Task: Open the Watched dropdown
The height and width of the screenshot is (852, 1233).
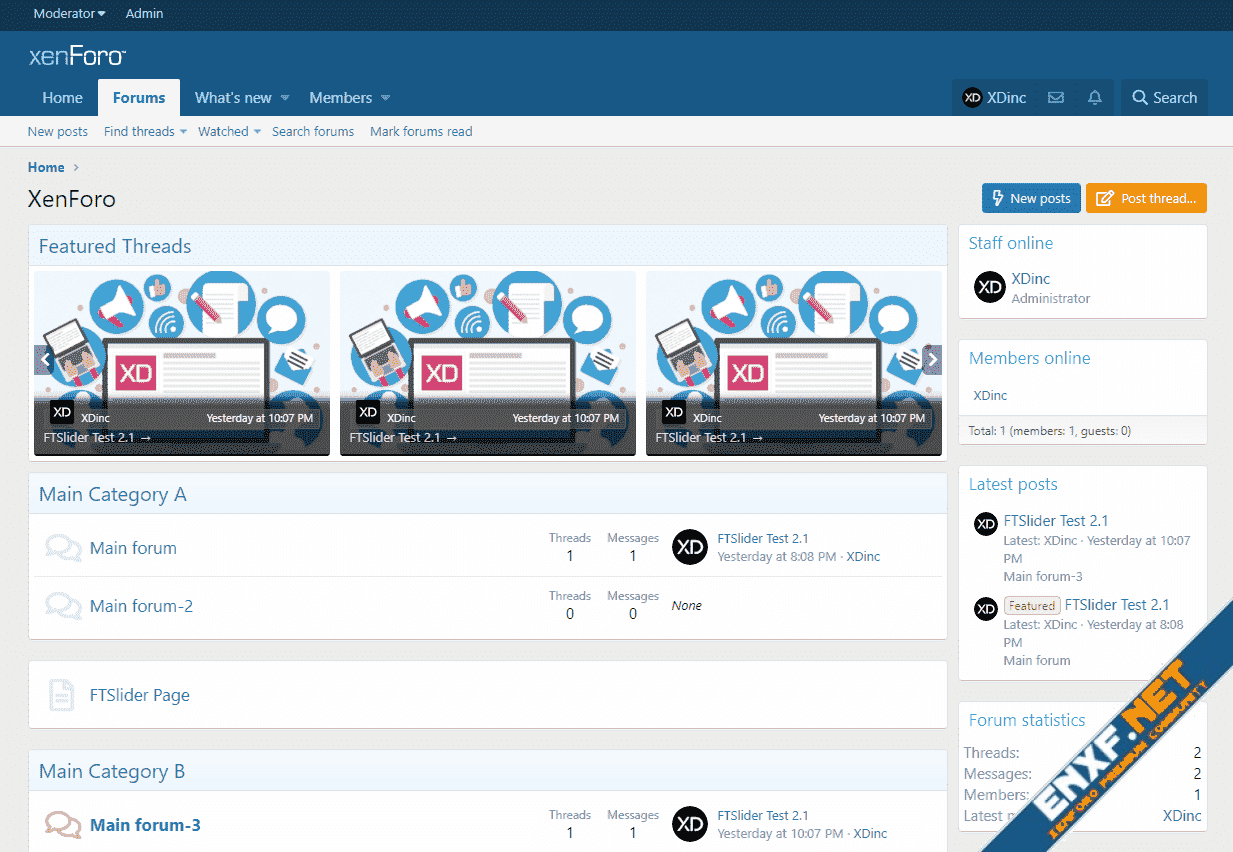Action: pos(229,131)
